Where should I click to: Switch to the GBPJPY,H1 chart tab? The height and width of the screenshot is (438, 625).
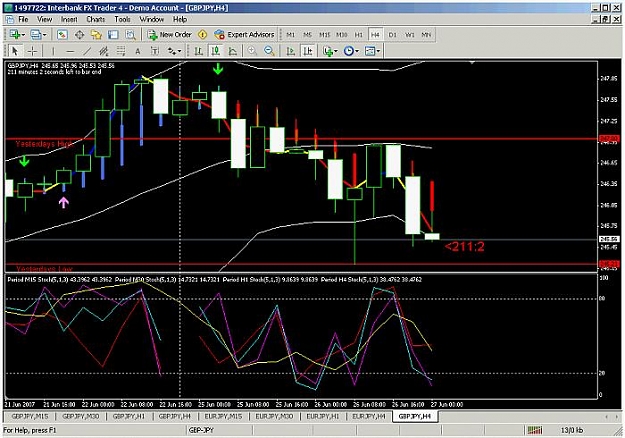click(129, 416)
